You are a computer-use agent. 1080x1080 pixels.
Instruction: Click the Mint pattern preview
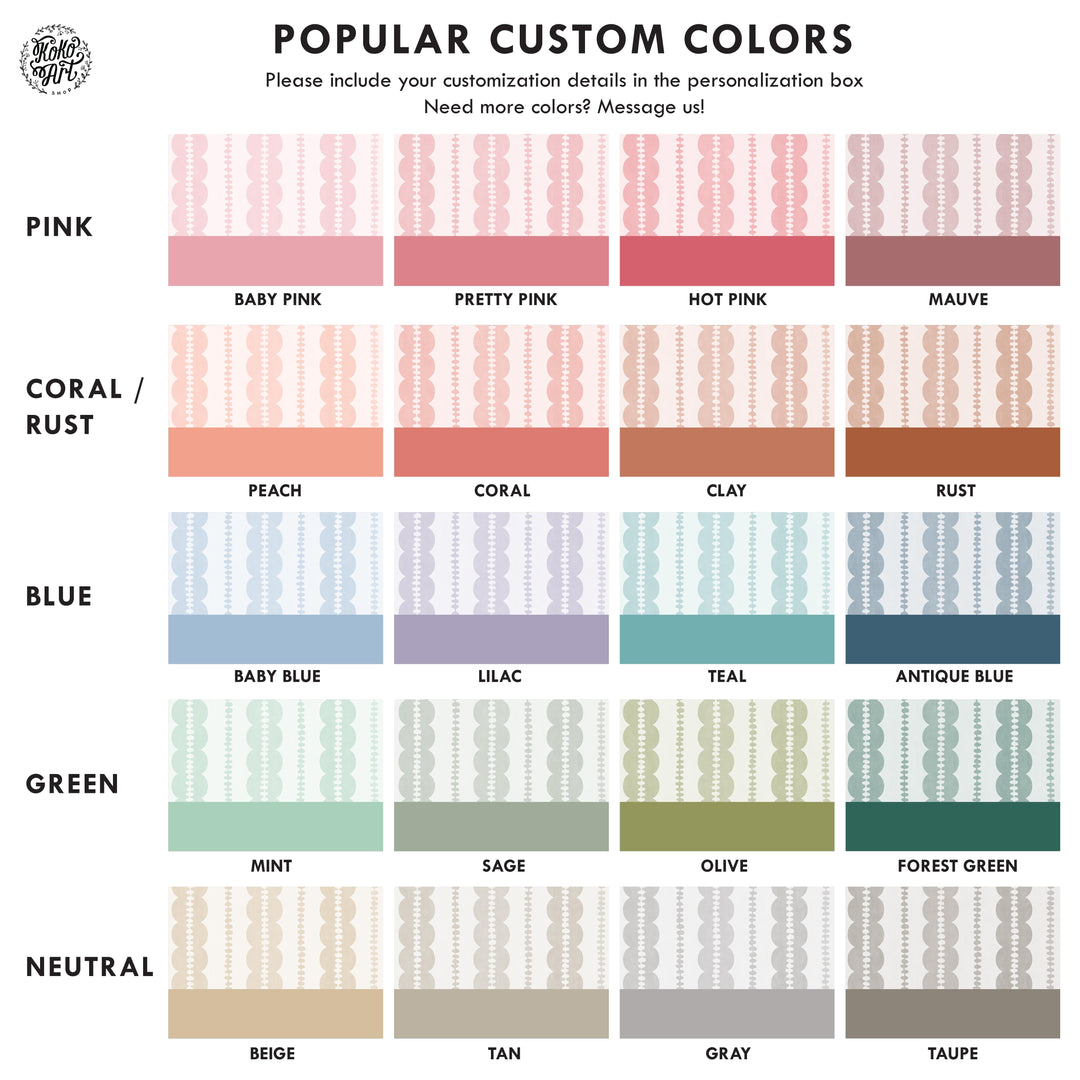pyautogui.click(x=275, y=750)
